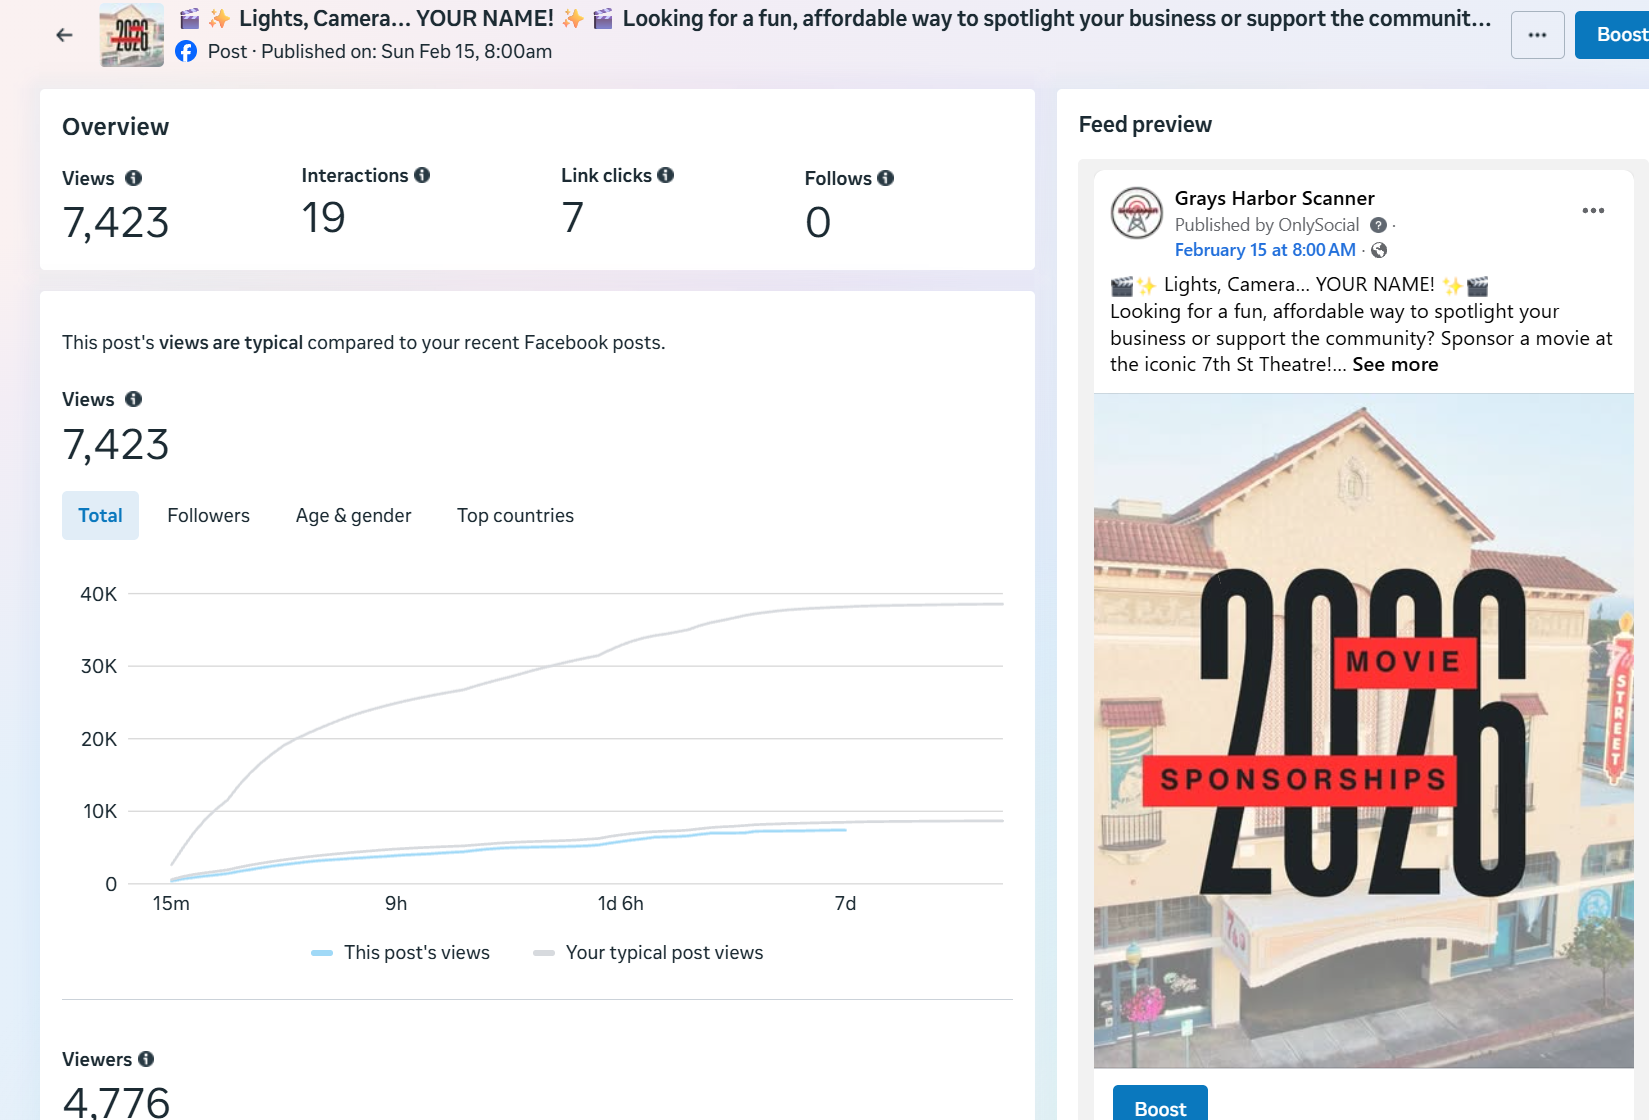Image resolution: width=1649 pixels, height=1120 pixels.
Task: Show info tooltip for Link clicks
Action: [666, 175]
